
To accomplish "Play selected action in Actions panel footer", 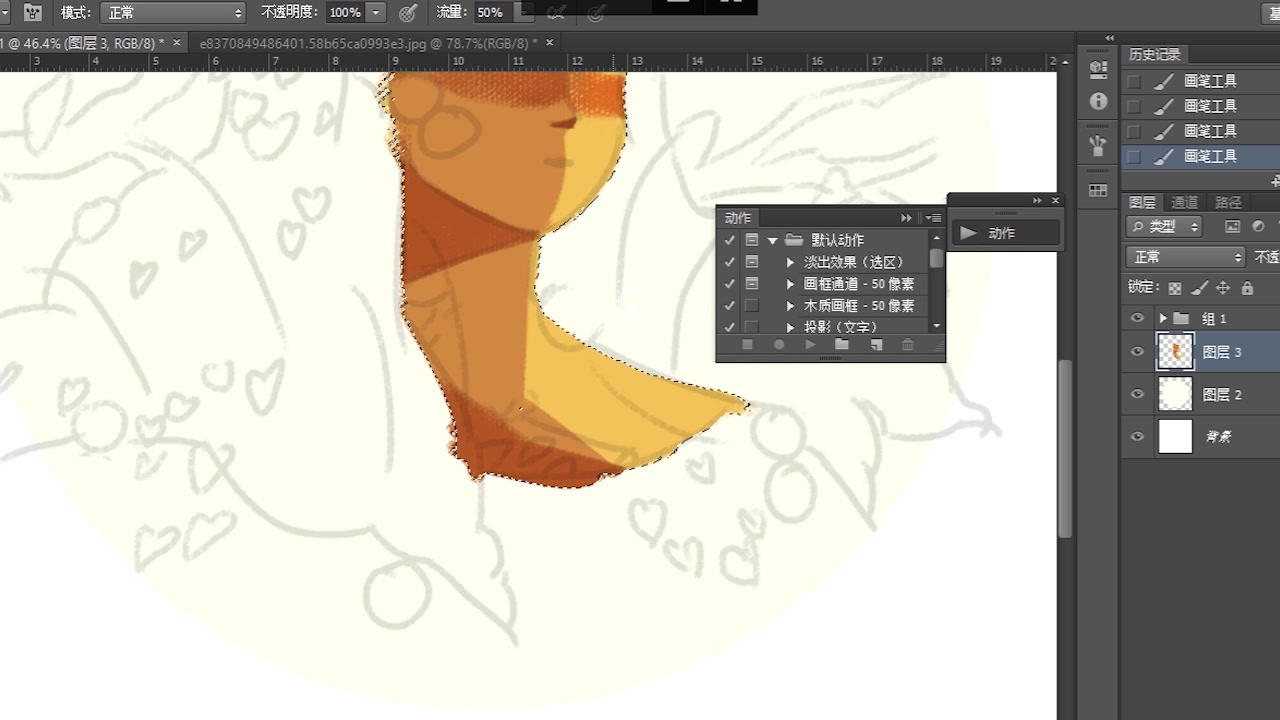I will pos(811,345).
